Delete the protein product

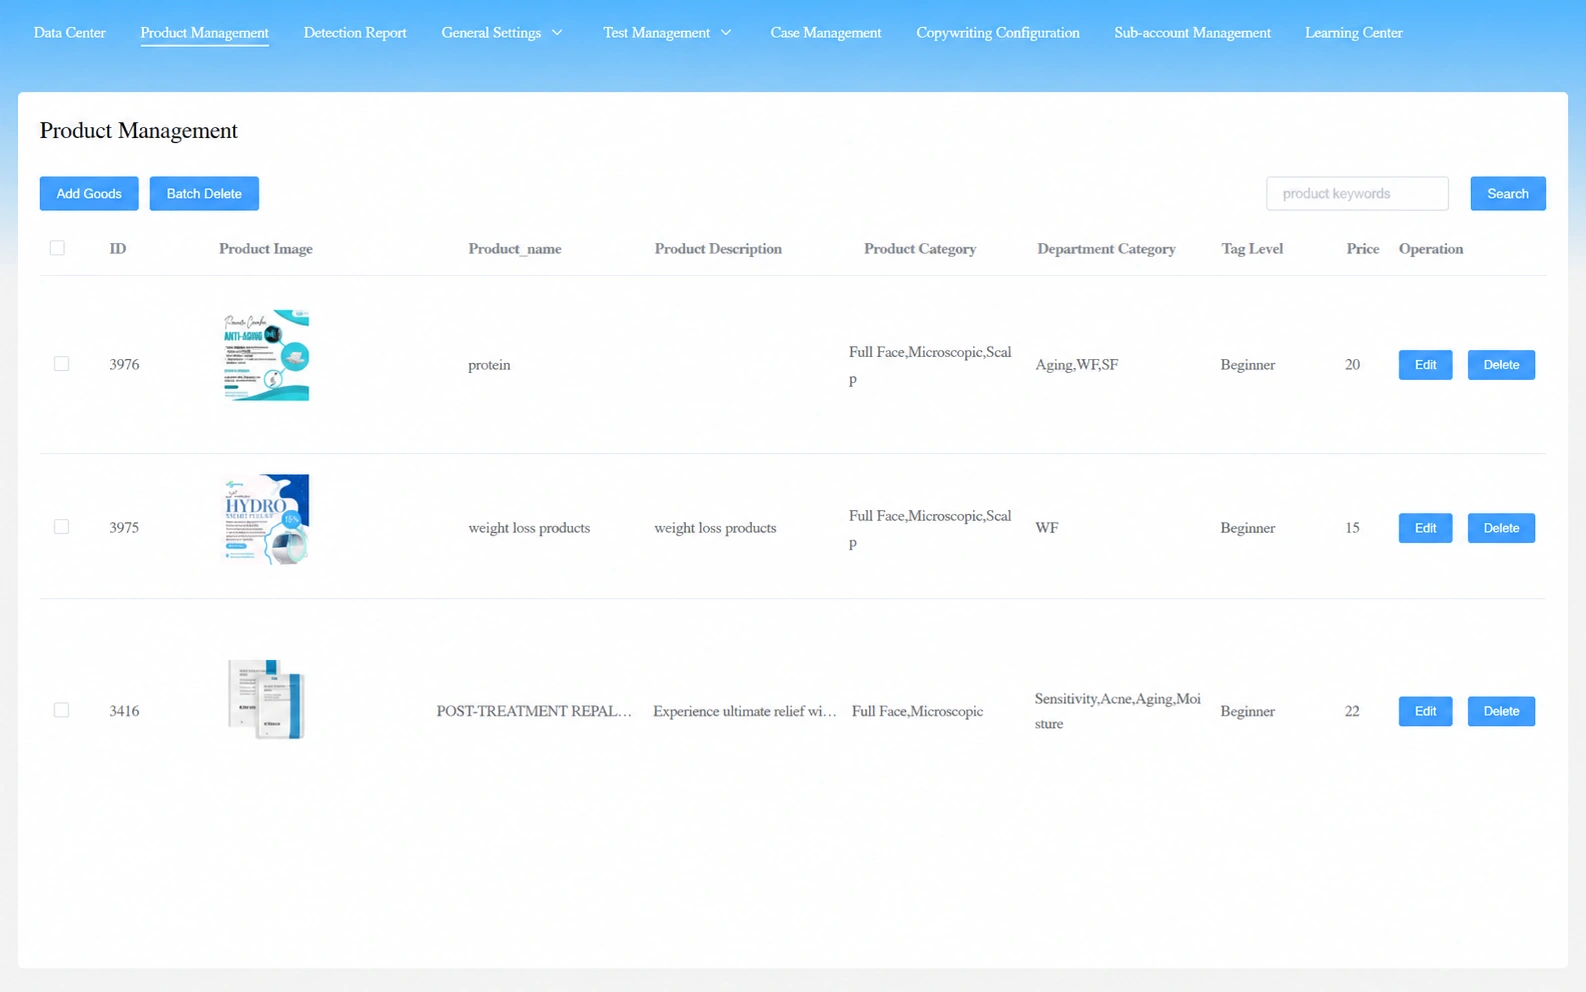(x=1501, y=365)
